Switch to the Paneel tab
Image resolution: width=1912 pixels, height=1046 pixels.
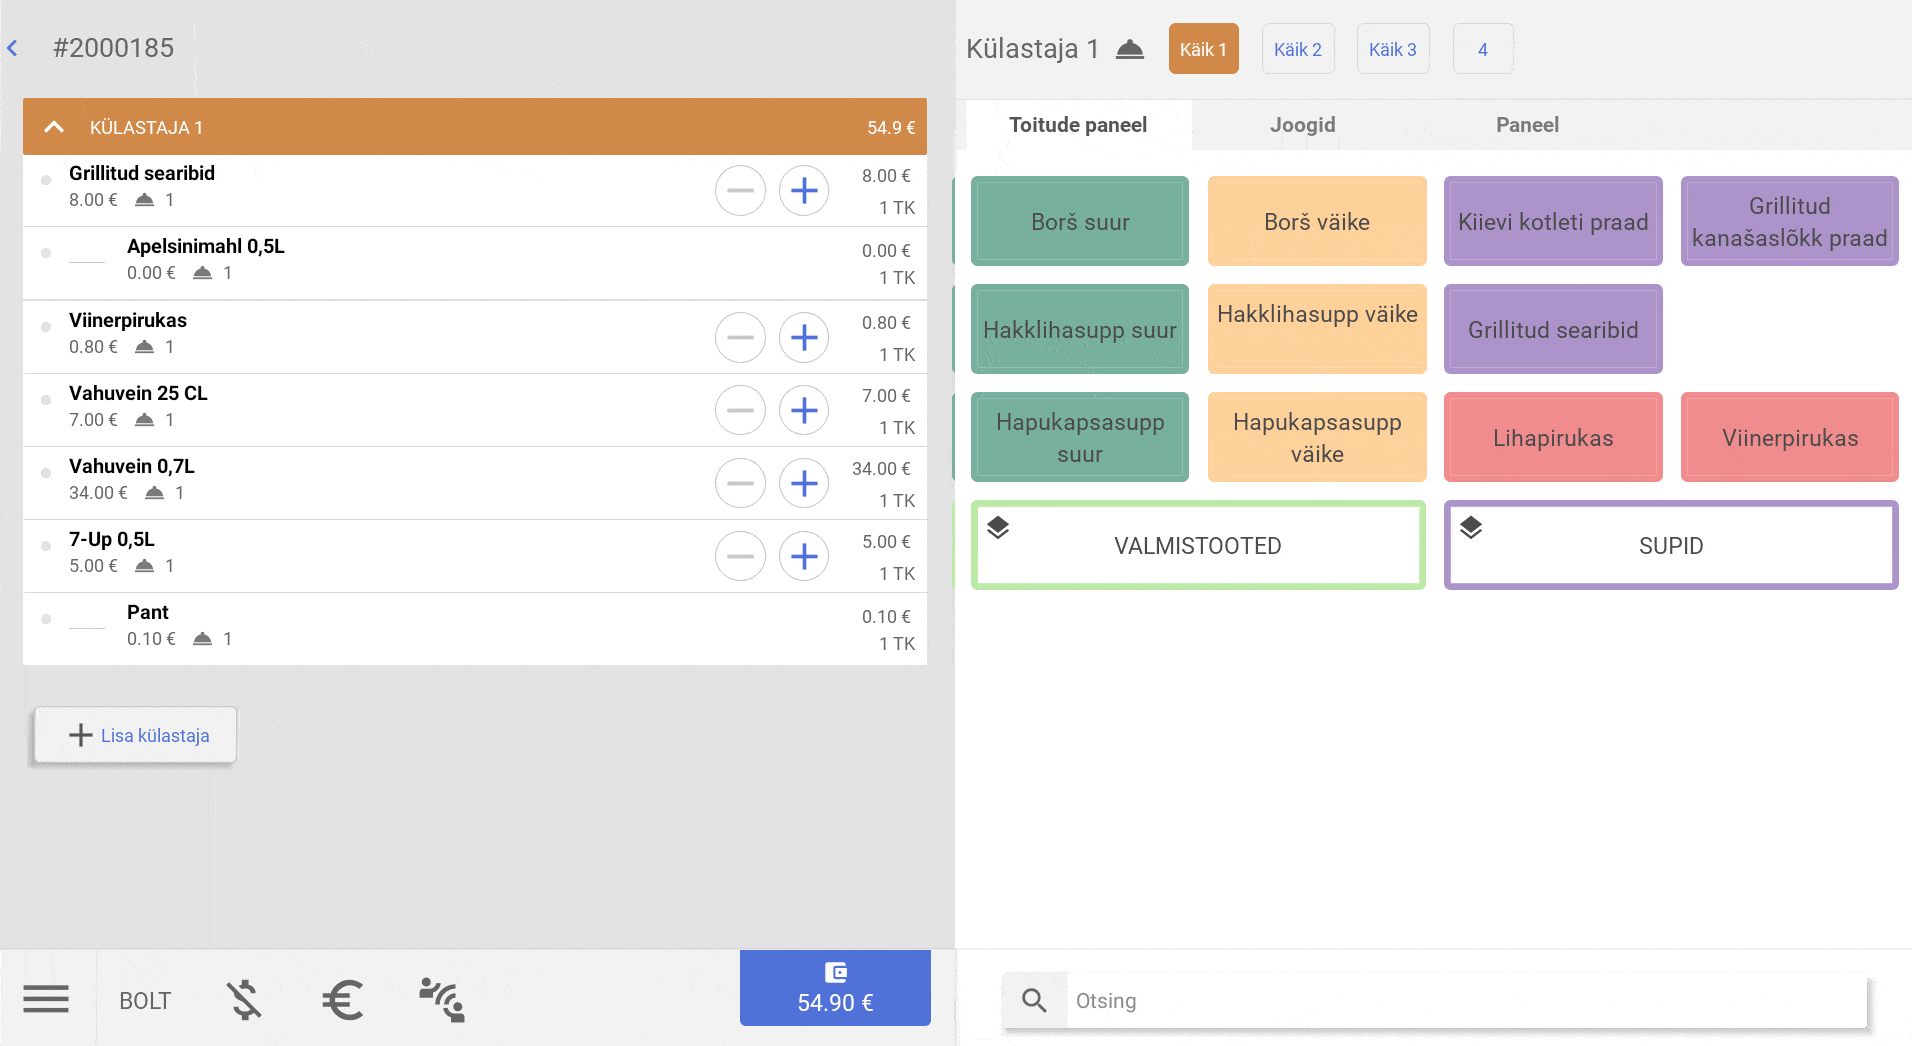pos(1526,125)
